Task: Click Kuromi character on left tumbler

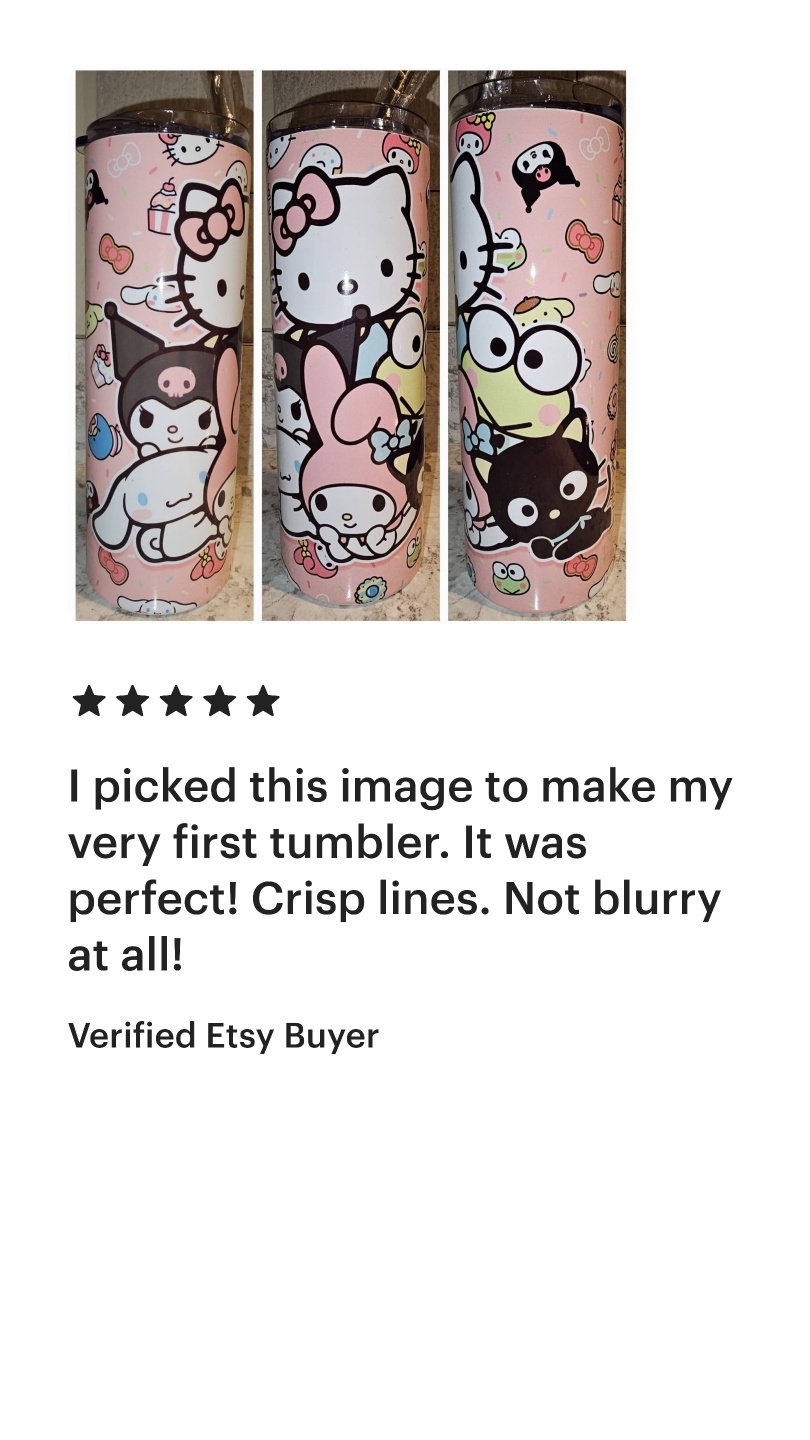Action: click(165, 385)
